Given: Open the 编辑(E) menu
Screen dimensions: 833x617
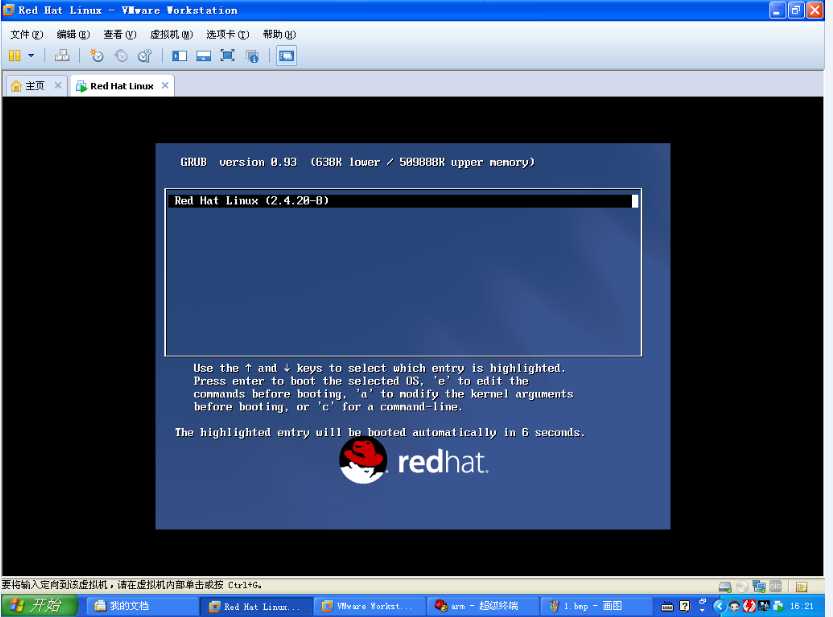Looking at the screenshot, I should 73,35.
